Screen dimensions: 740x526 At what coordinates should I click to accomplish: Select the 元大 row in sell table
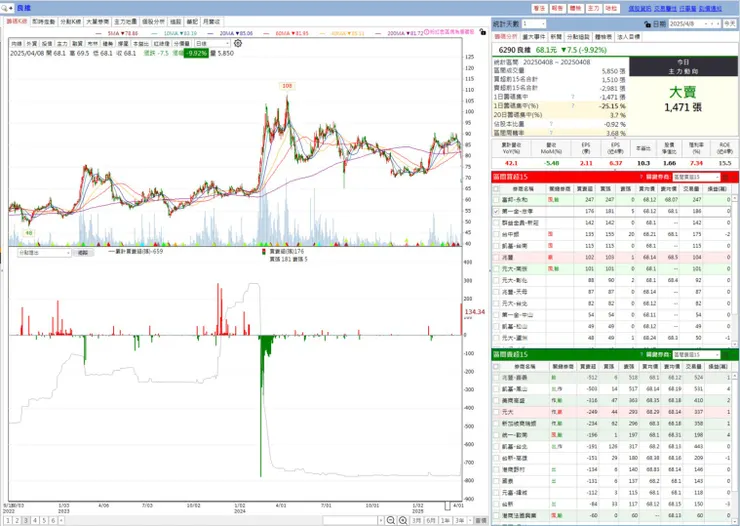coord(614,412)
